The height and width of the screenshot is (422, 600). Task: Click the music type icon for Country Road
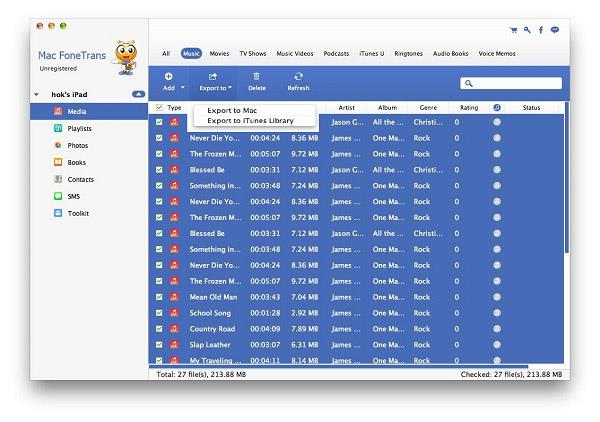pyautogui.click(x=174, y=329)
